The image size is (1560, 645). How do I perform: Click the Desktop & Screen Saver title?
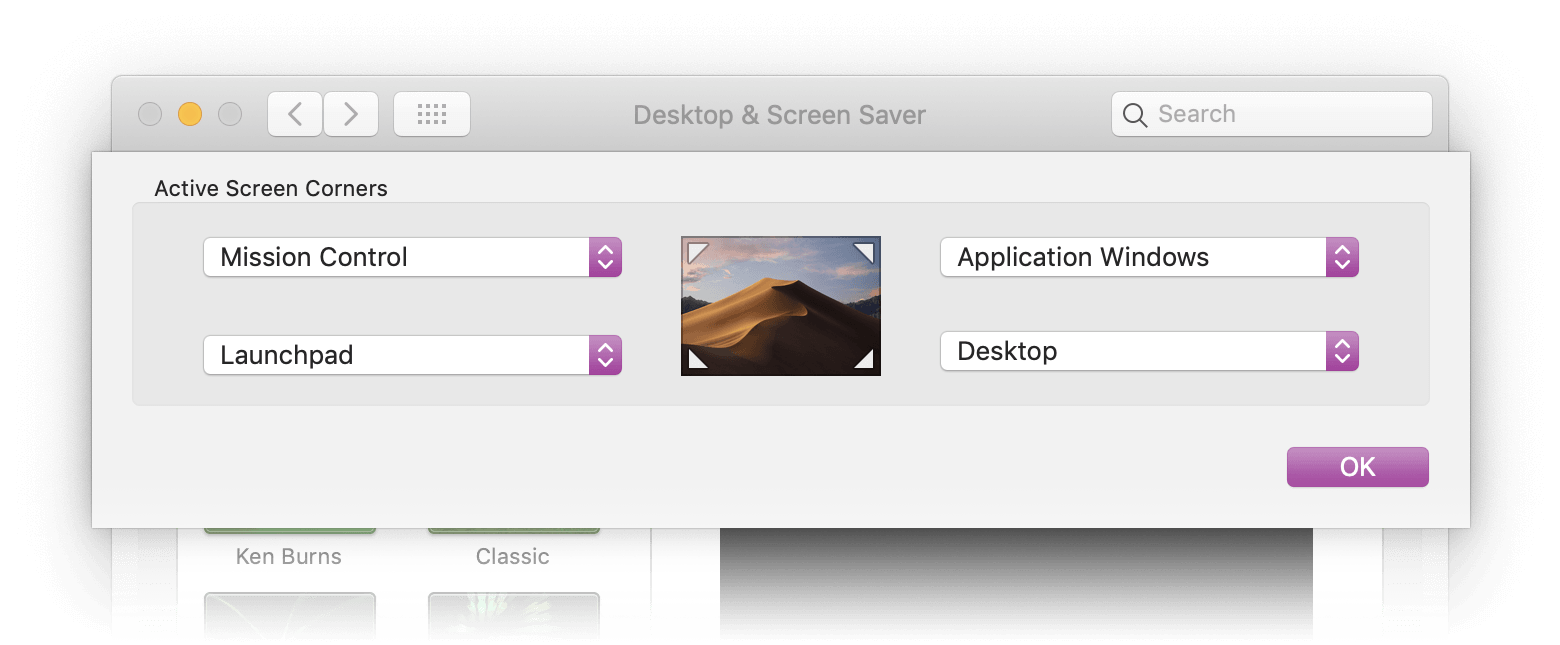pos(780,115)
